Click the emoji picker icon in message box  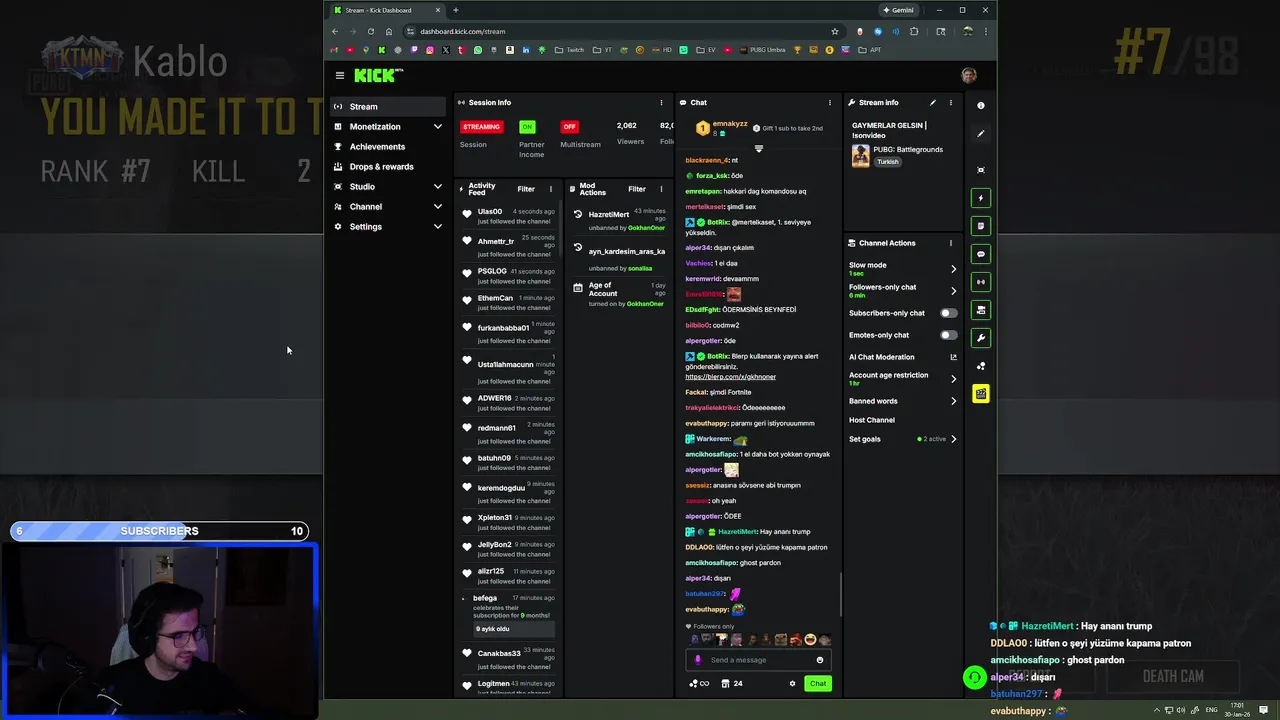point(820,660)
